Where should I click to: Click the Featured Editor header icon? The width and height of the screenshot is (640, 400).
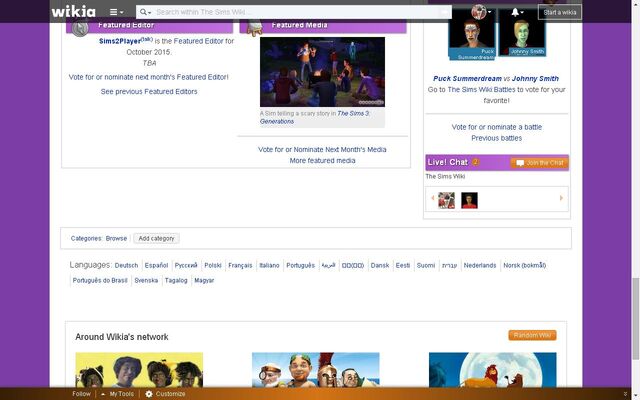[80, 28]
